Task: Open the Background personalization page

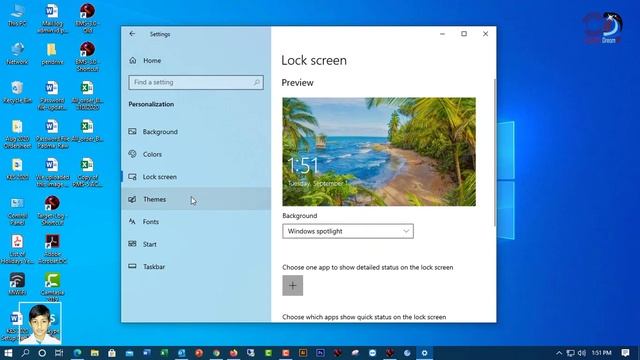Action: coord(196,132)
